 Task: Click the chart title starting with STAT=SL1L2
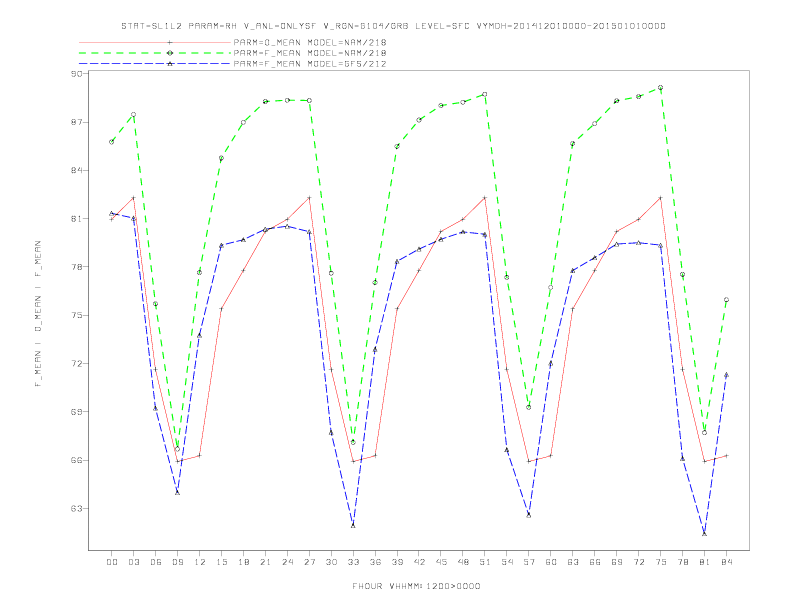coord(393,26)
